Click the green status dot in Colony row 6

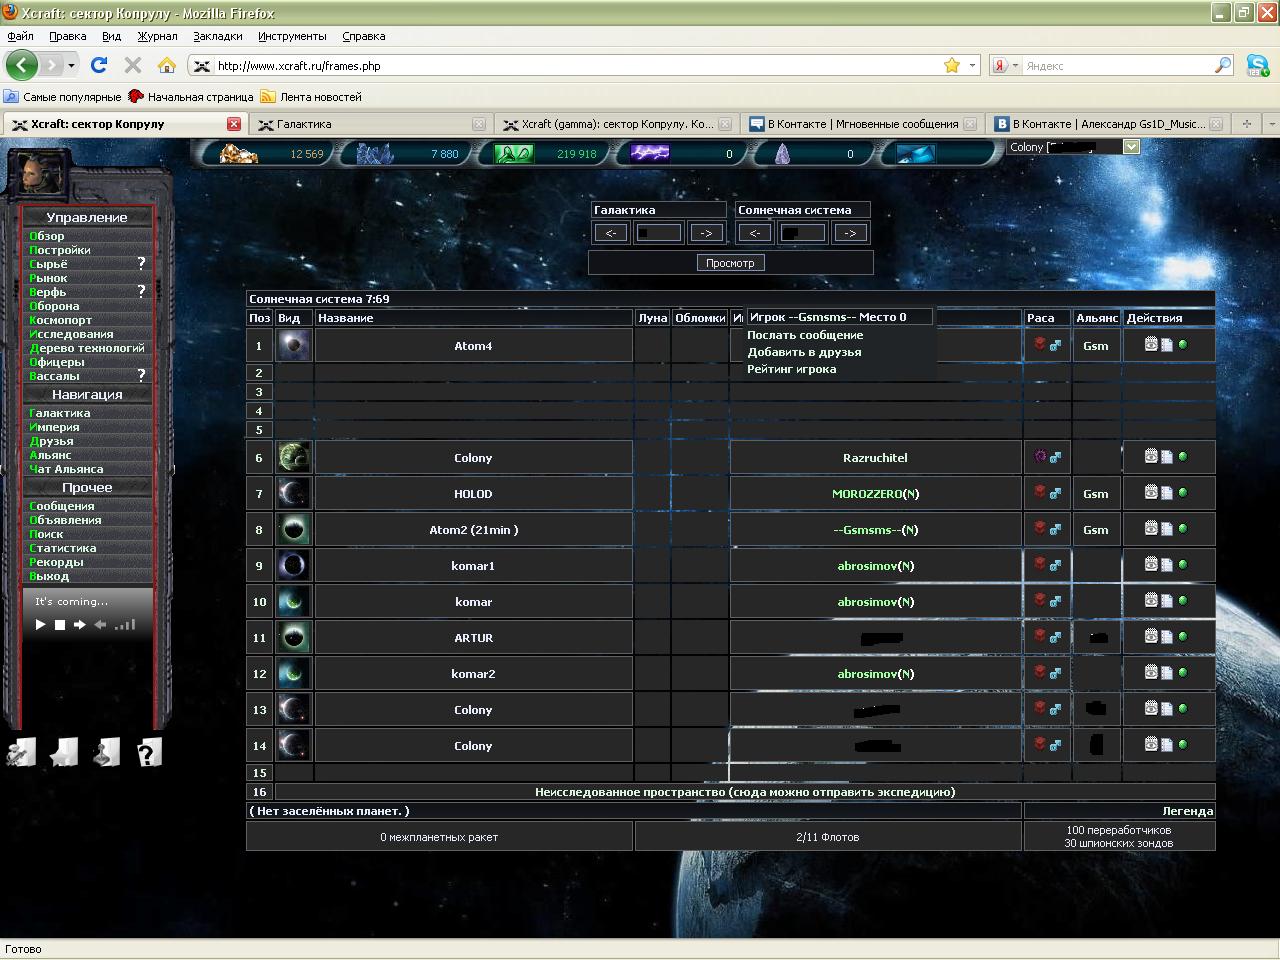(1183, 457)
